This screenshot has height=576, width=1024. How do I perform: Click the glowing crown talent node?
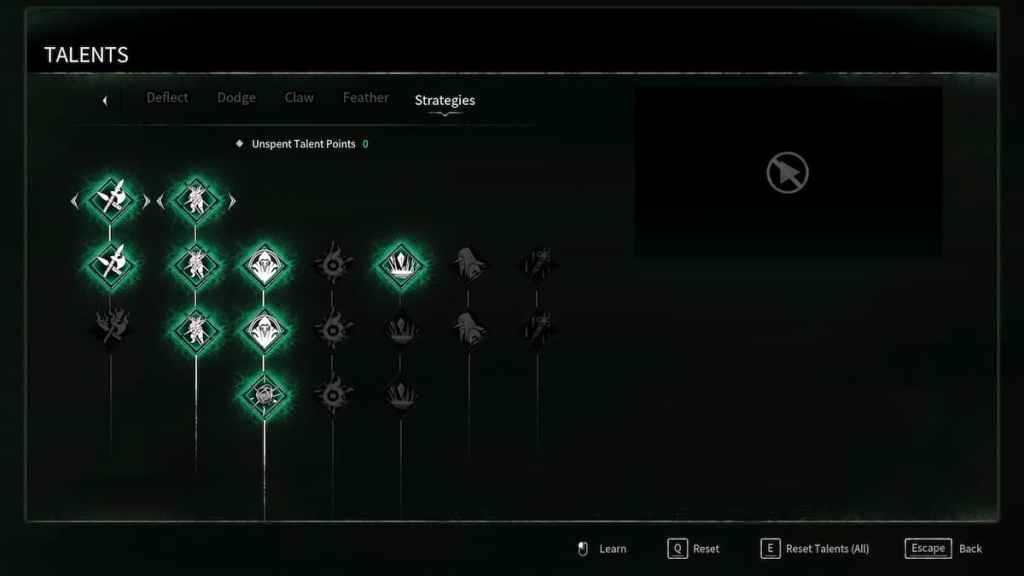[401, 265]
